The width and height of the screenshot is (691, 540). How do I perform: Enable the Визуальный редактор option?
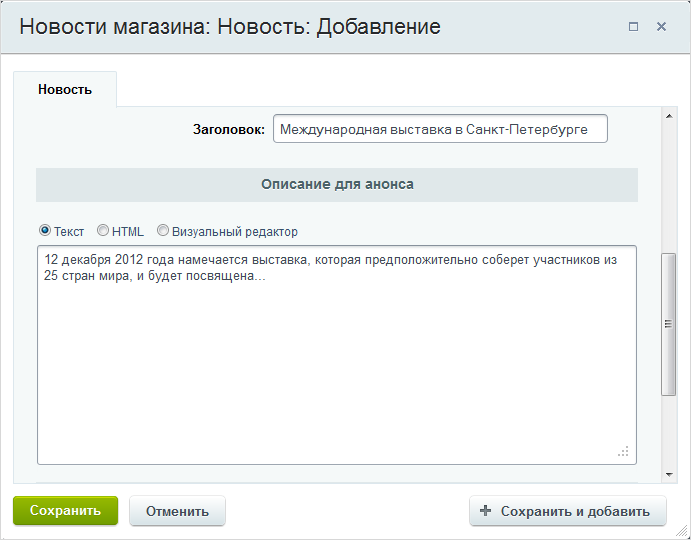(x=163, y=230)
